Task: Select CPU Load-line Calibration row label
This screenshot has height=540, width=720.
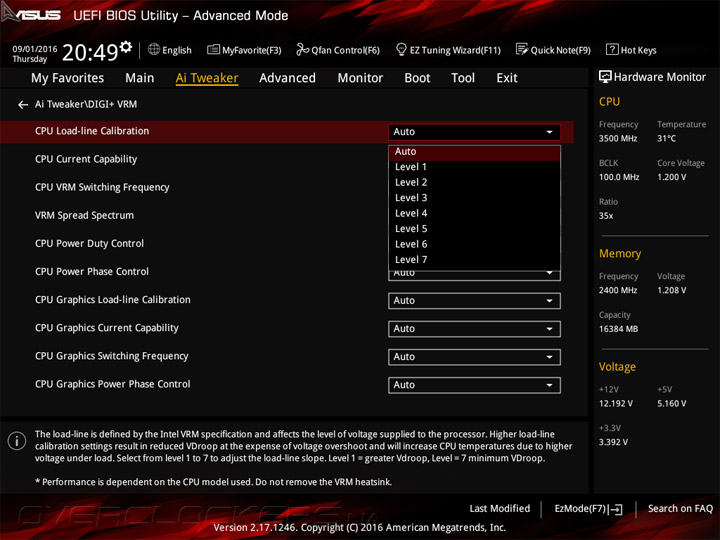Action: pos(92,131)
